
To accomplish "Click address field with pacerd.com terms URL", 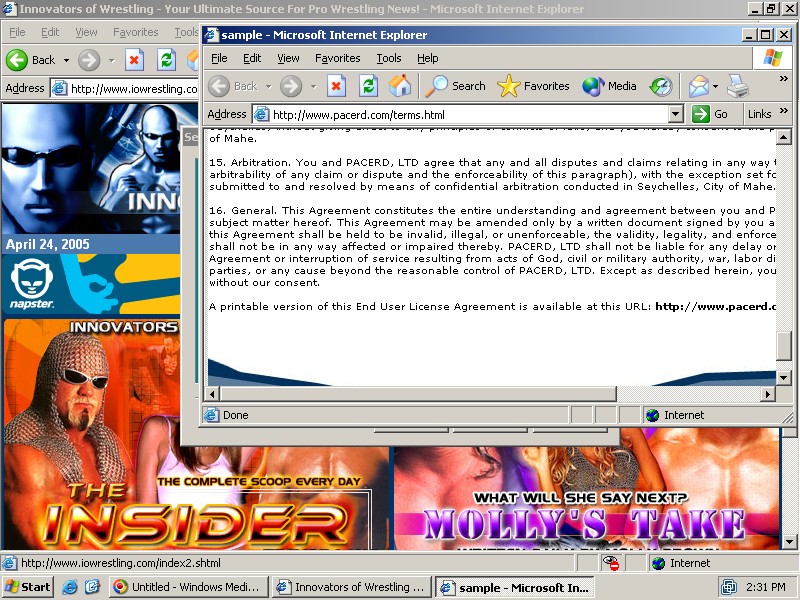I will (x=468, y=115).
